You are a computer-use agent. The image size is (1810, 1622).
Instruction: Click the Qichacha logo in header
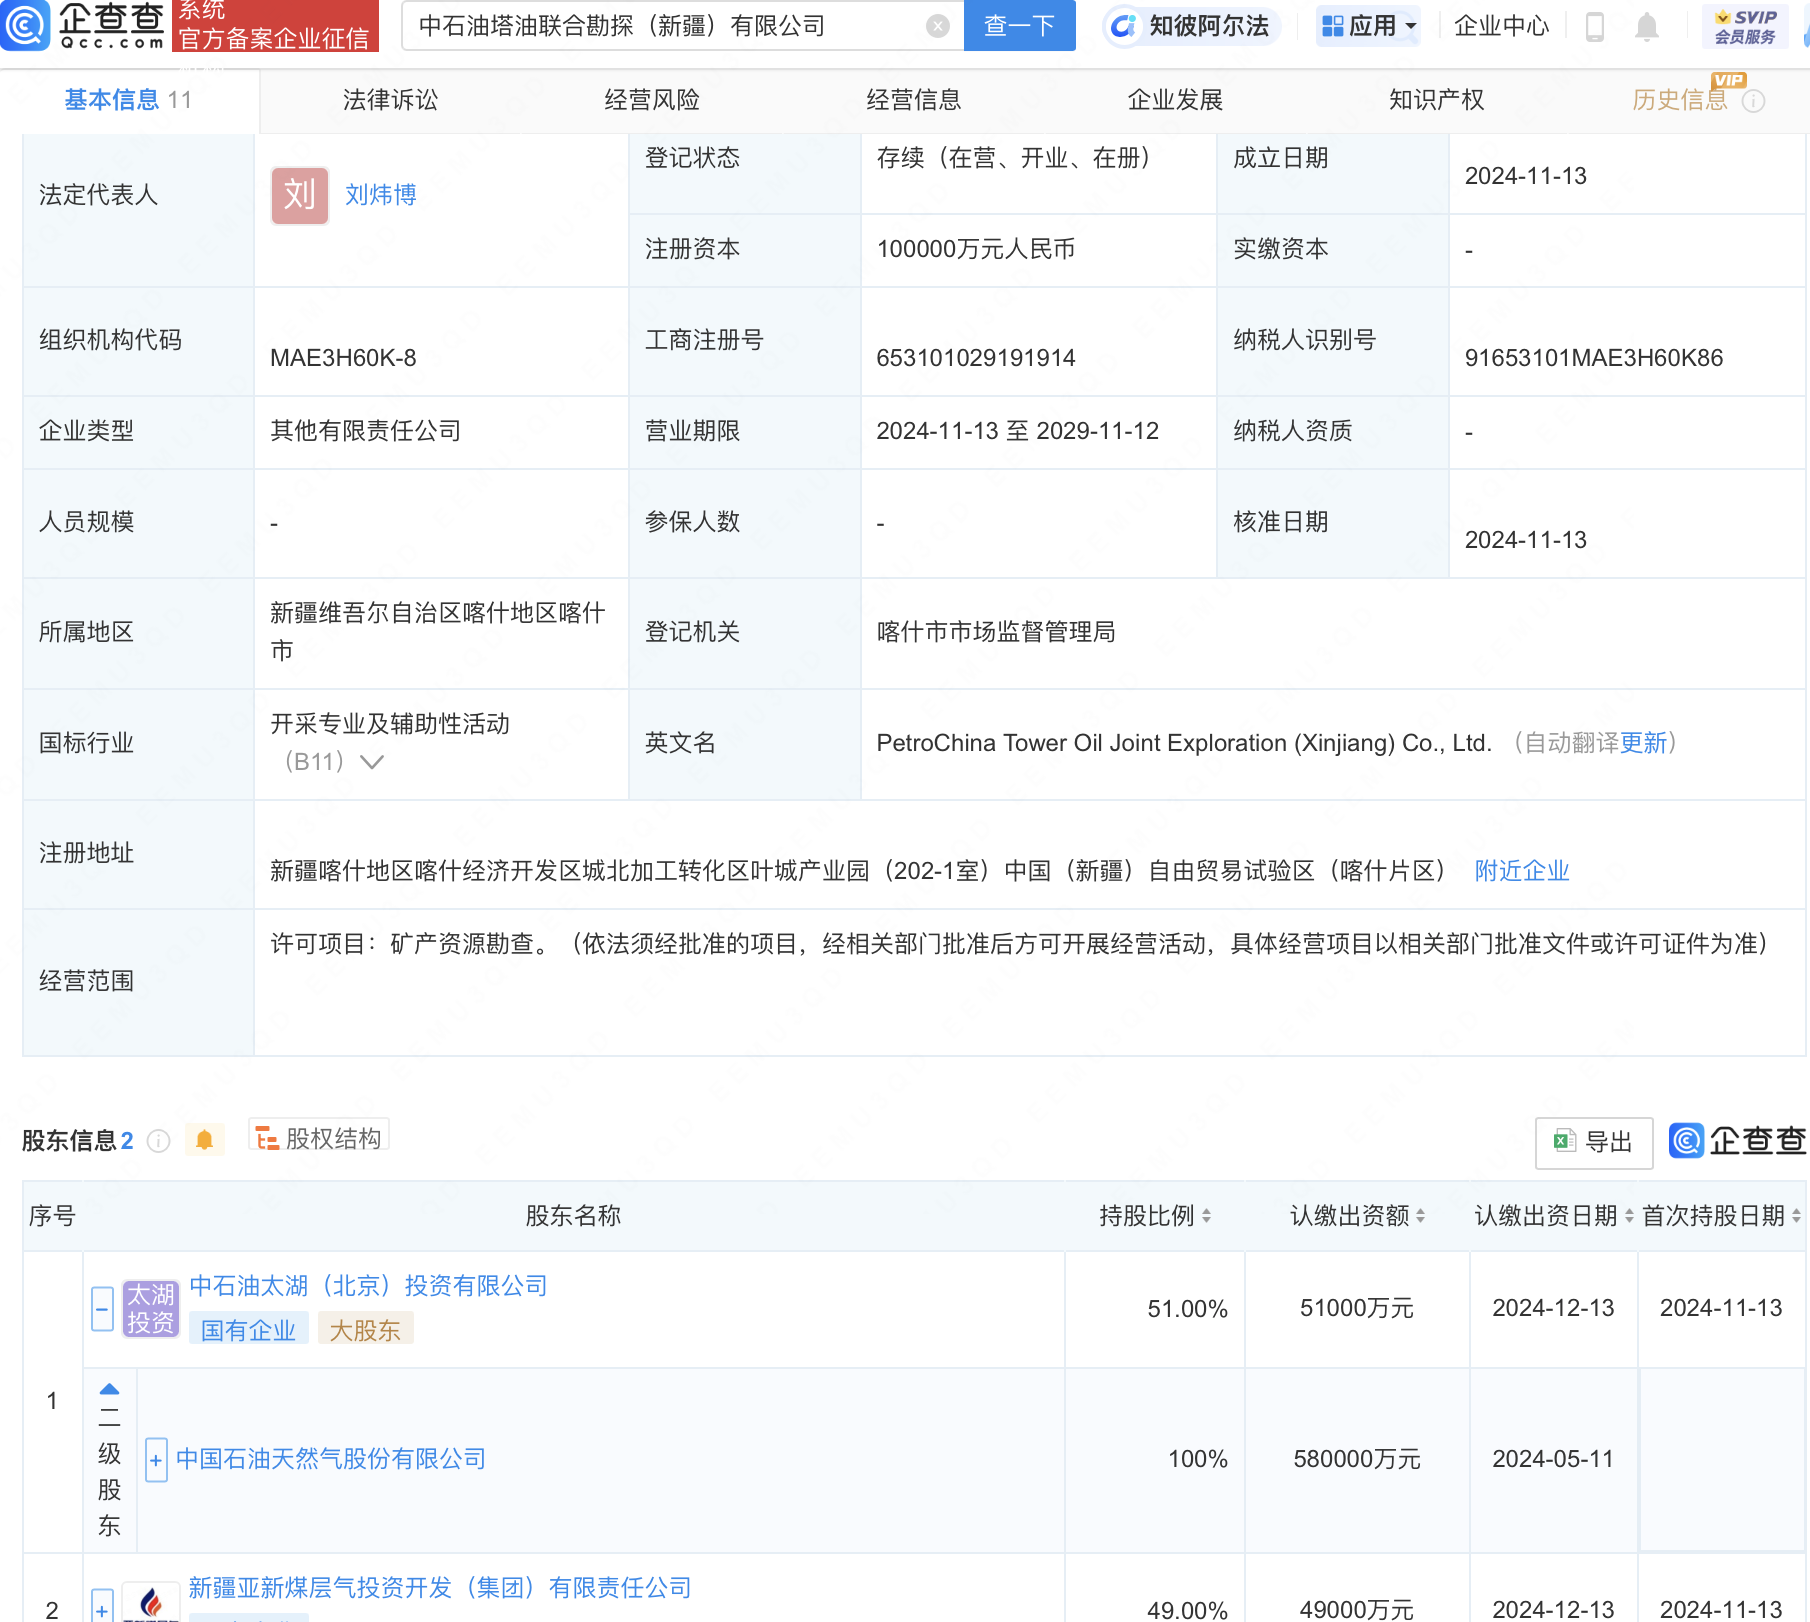click(x=85, y=25)
